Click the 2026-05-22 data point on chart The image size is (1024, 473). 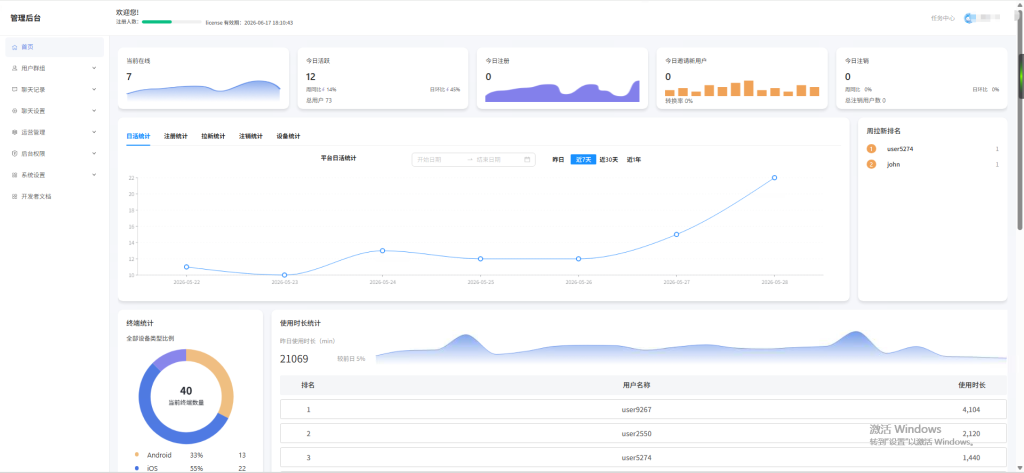click(x=186, y=267)
